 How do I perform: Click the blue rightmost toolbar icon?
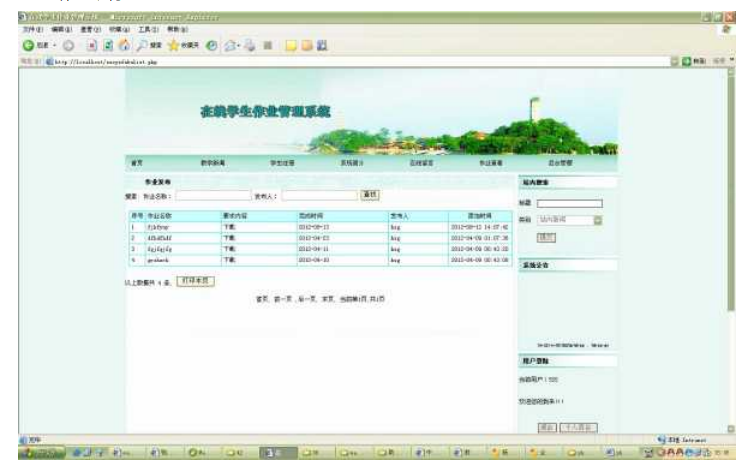point(322,45)
